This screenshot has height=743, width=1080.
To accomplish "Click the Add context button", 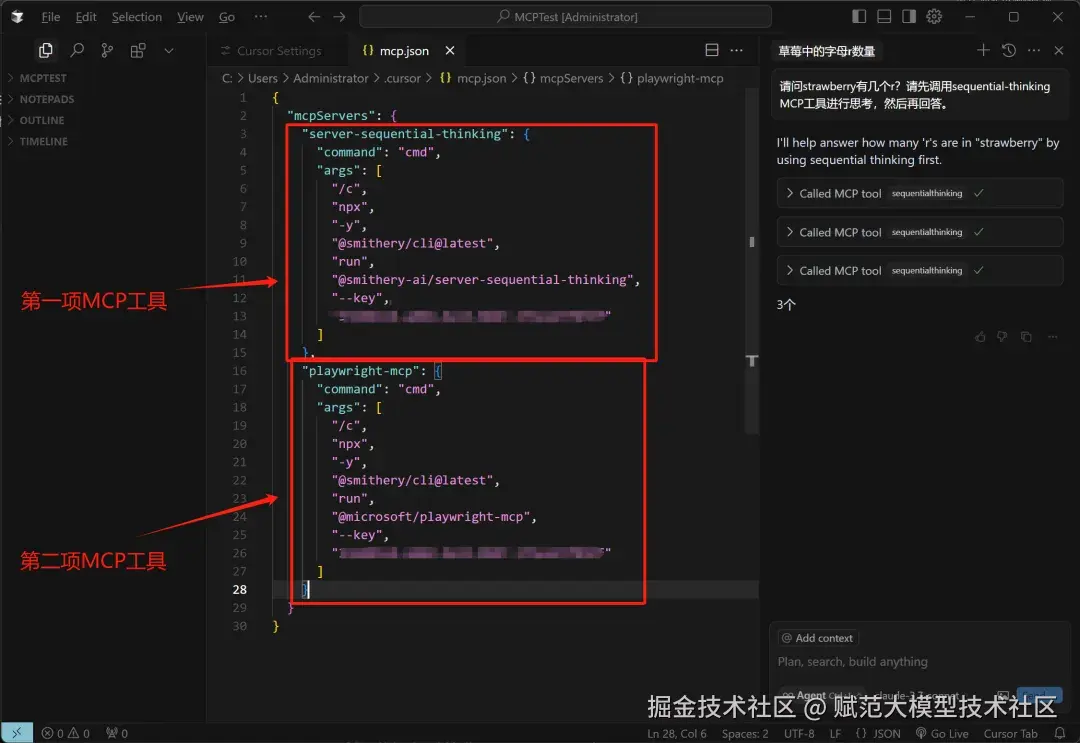I will pyautogui.click(x=818, y=638).
